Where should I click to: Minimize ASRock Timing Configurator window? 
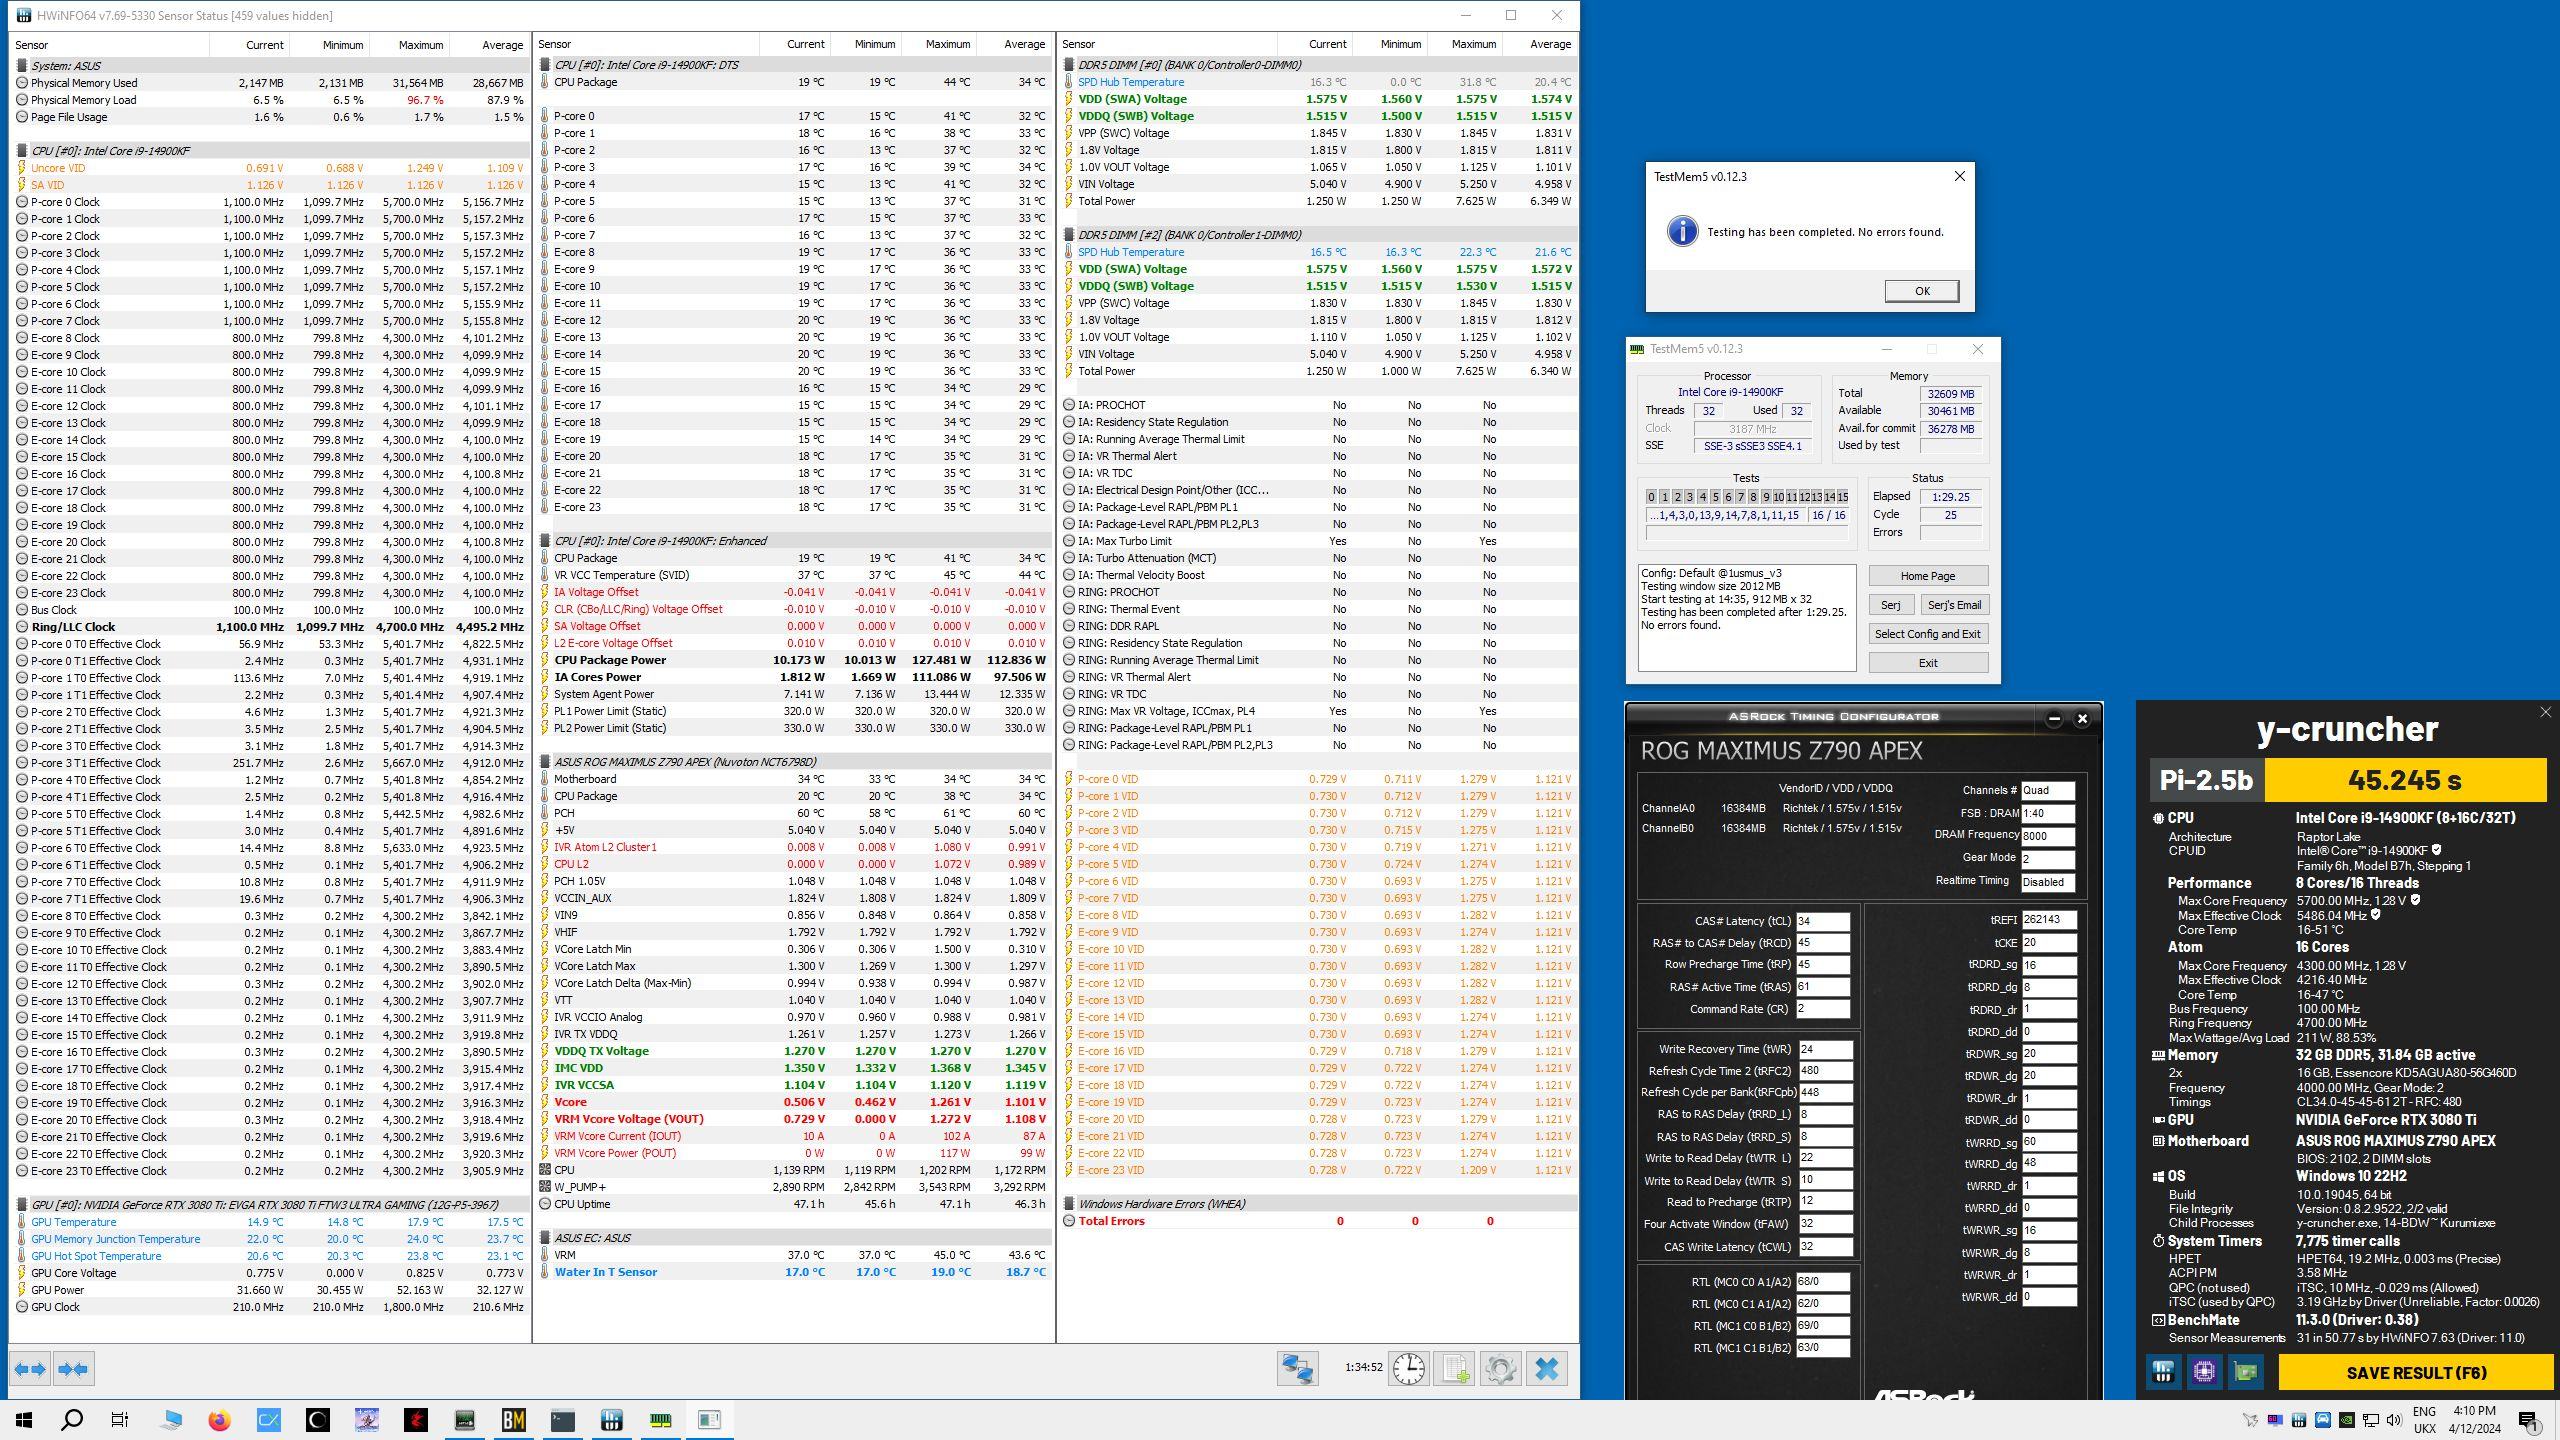2053,718
